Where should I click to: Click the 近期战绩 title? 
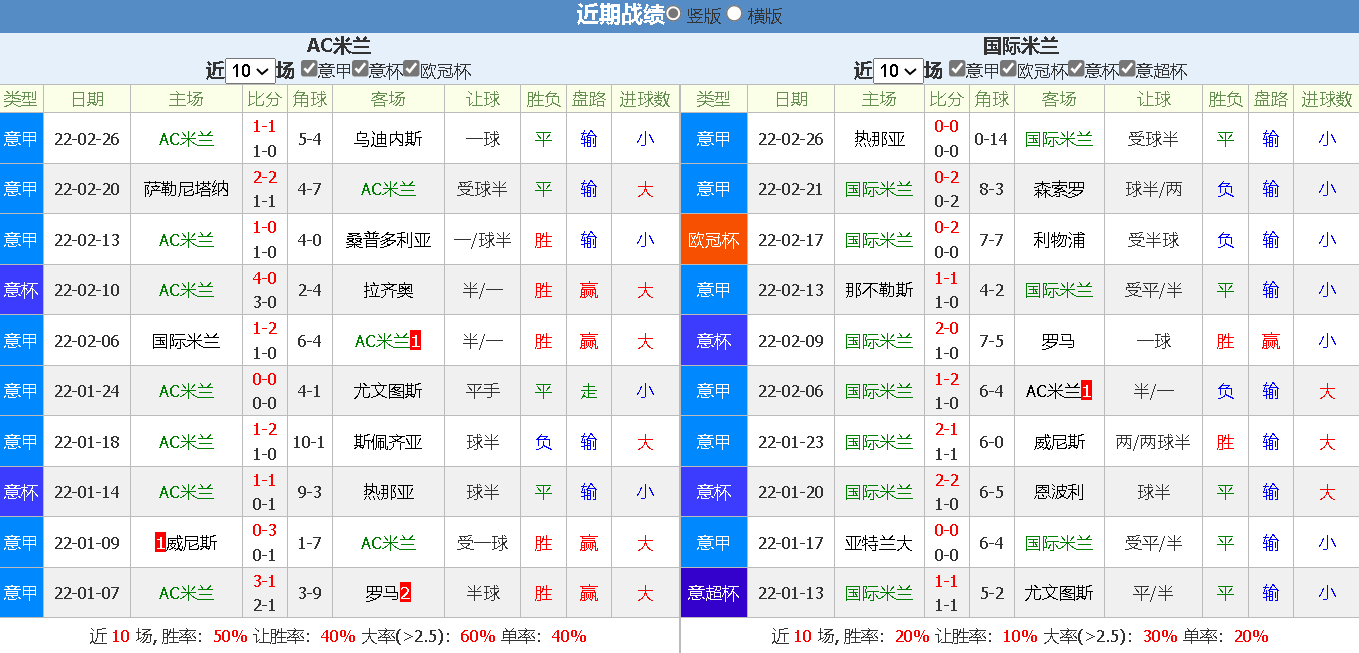click(x=620, y=15)
